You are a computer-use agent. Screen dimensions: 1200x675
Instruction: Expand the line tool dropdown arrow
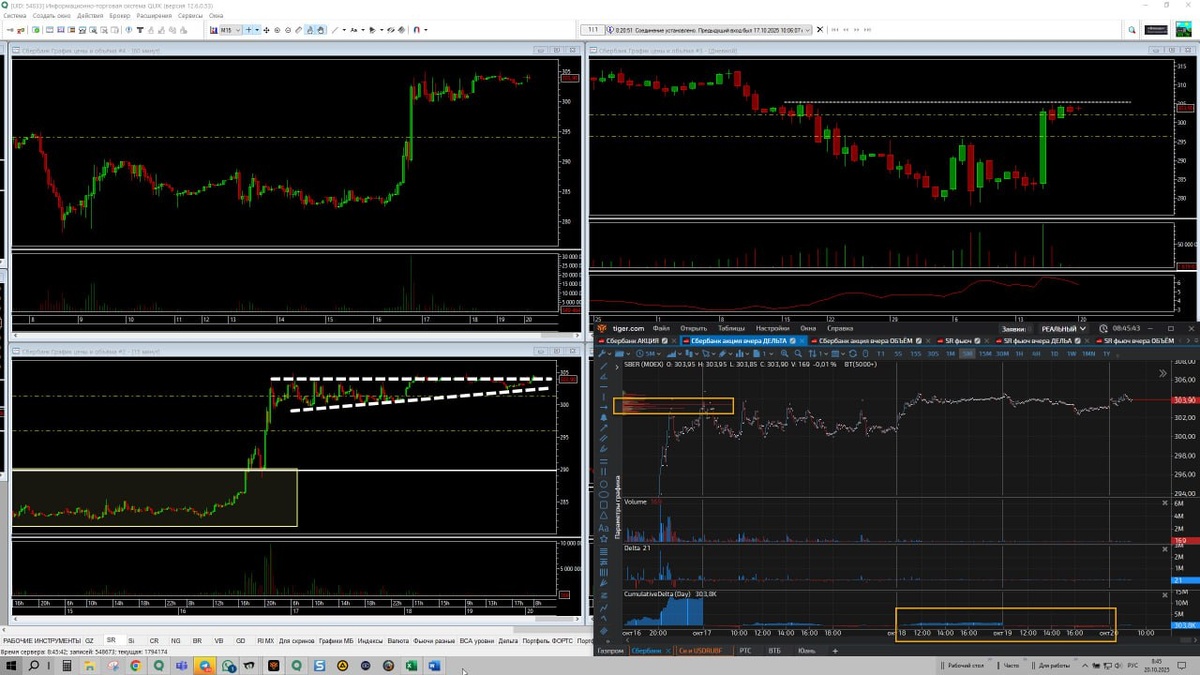click(x=345, y=30)
